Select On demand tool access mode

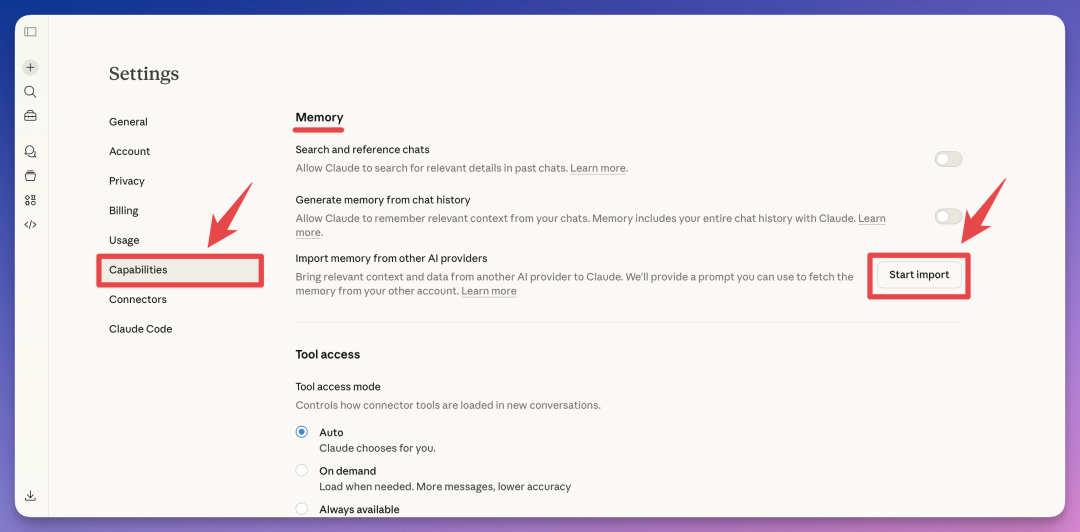[302, 471]
